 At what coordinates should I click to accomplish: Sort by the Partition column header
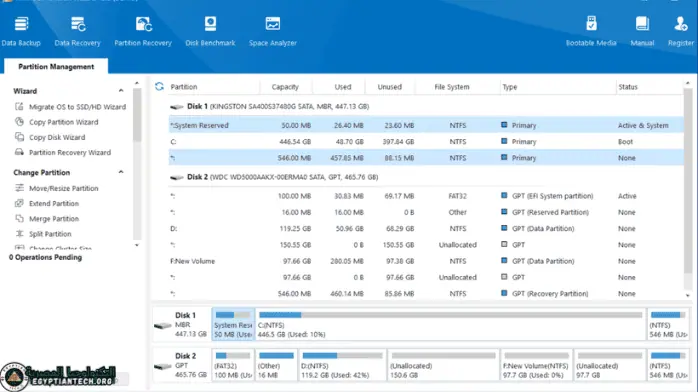pyautogui.click(x=184, y=87)
